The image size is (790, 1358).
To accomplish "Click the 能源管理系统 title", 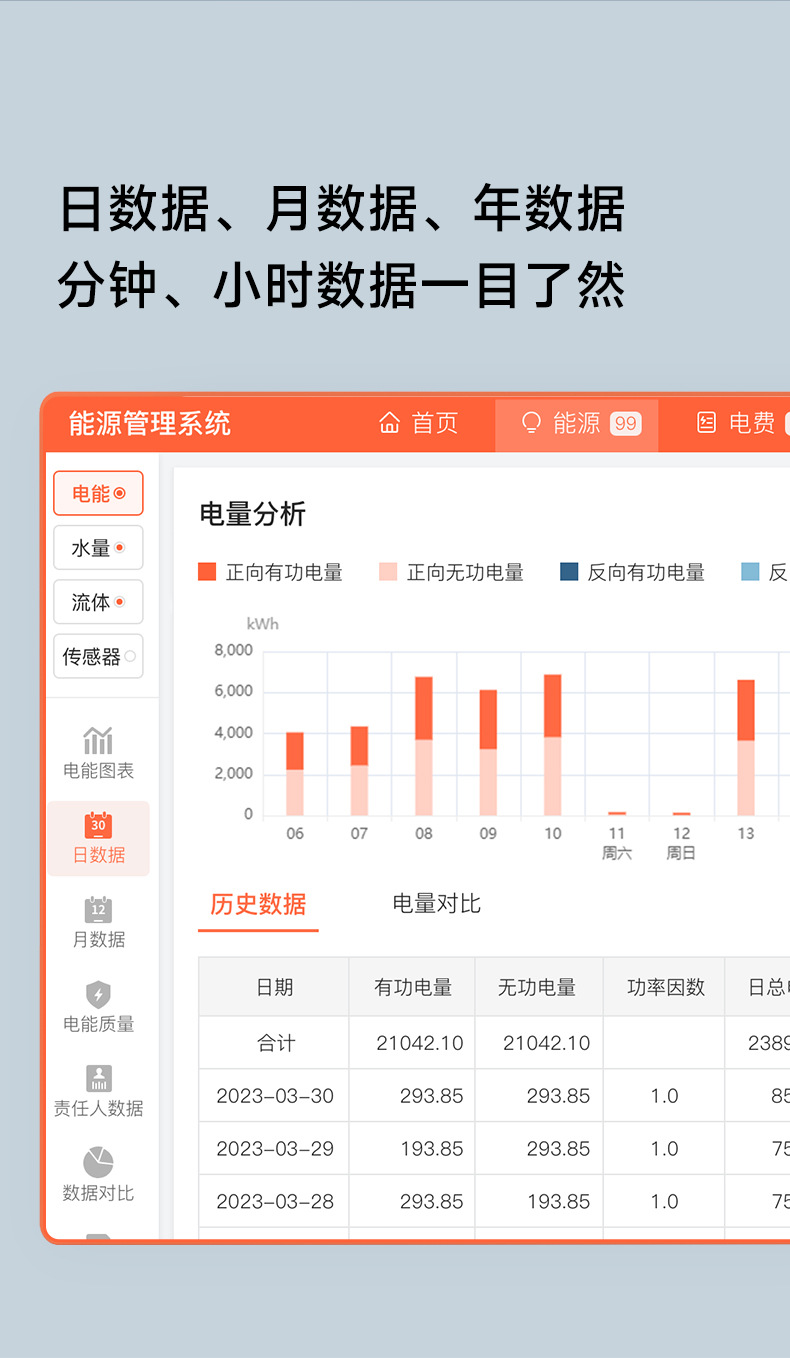I will 150,423.
